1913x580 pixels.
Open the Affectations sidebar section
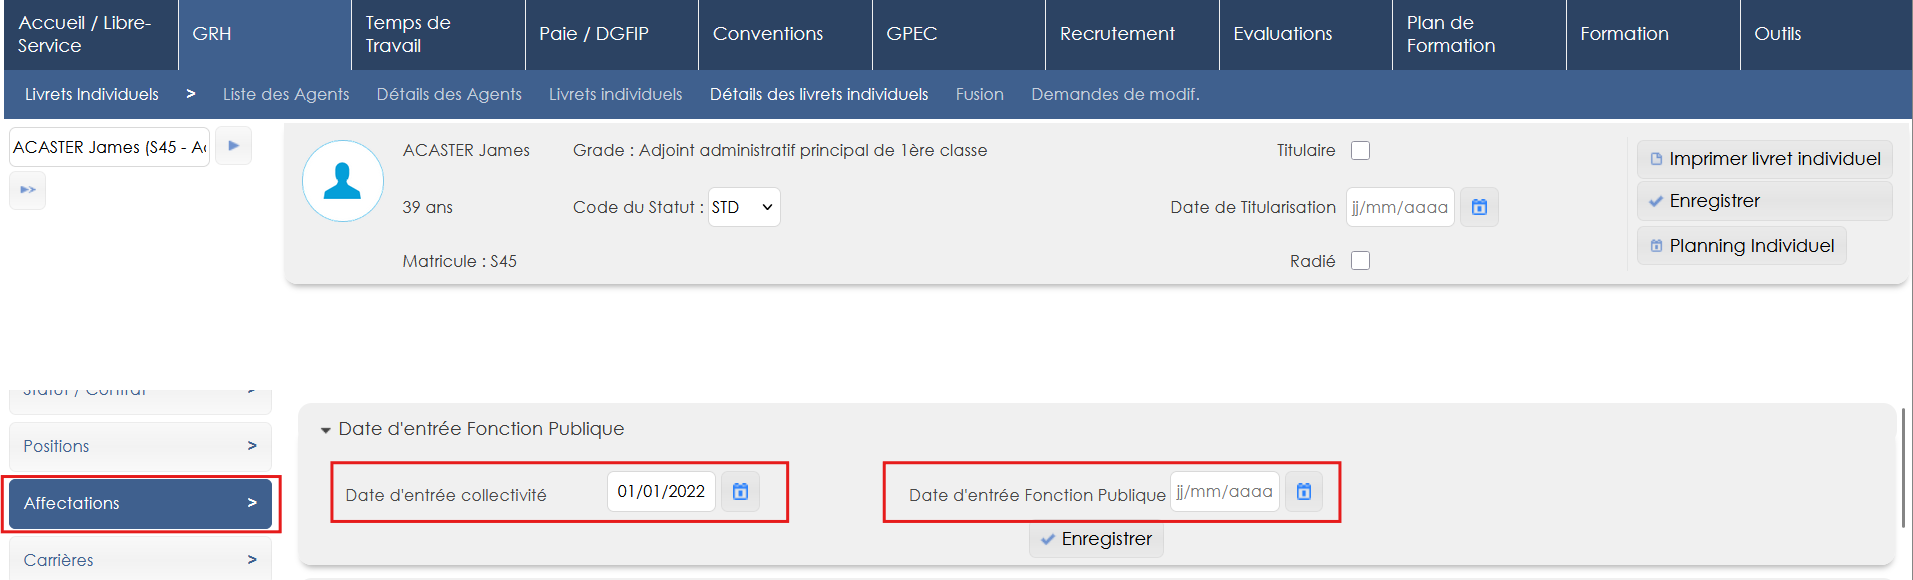point(140,503)
